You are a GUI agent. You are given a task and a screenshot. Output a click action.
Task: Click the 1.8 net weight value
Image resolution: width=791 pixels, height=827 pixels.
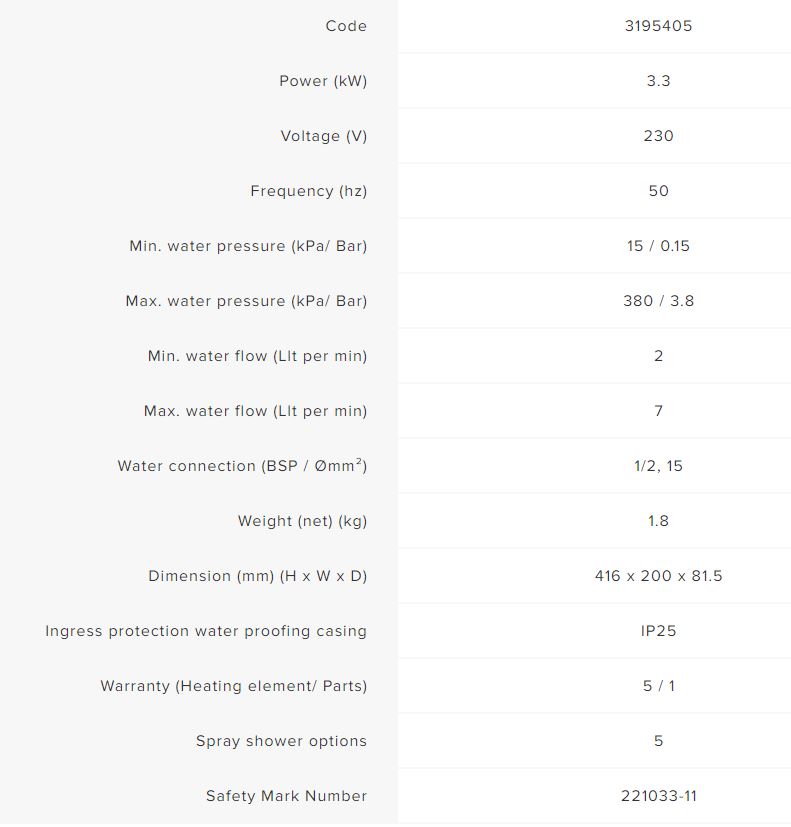coord(658,521)
